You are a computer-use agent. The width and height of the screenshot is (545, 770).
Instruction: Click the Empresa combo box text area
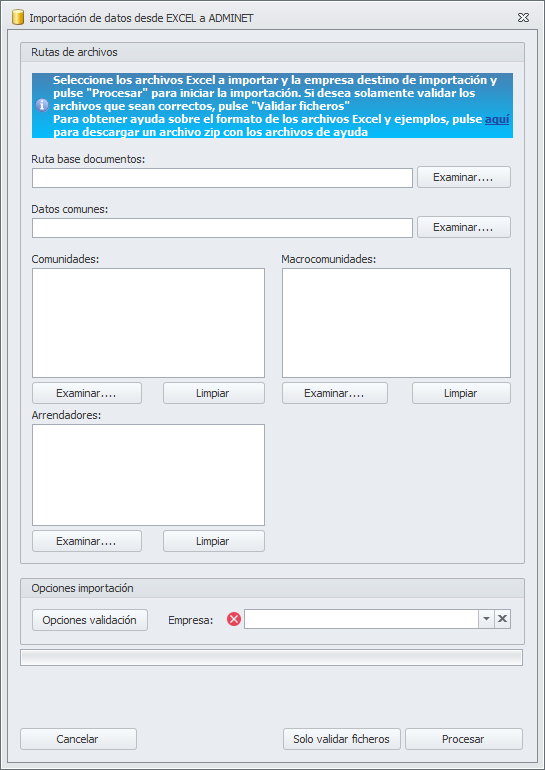[x=361, y=619]
